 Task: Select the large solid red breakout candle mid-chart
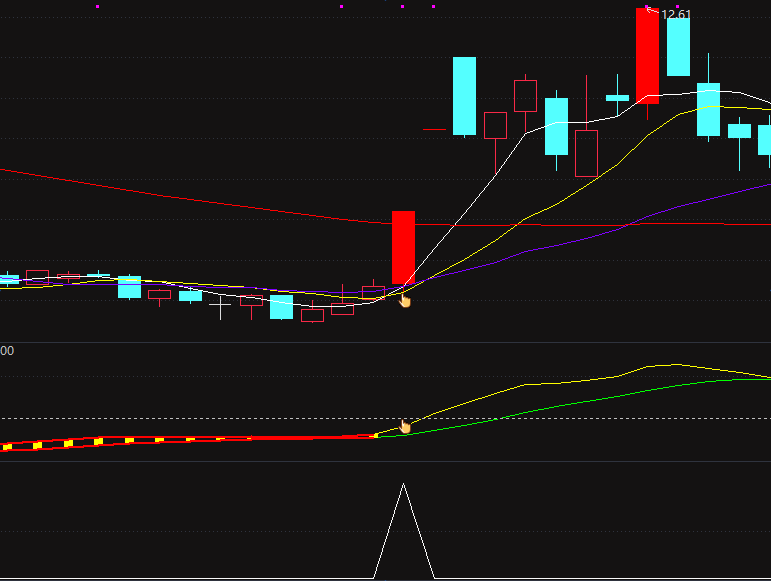tap(403, 248)
